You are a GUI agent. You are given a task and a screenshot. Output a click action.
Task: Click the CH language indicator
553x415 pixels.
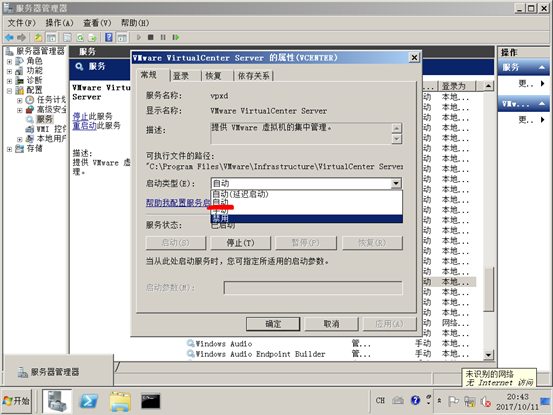[380, 401]
